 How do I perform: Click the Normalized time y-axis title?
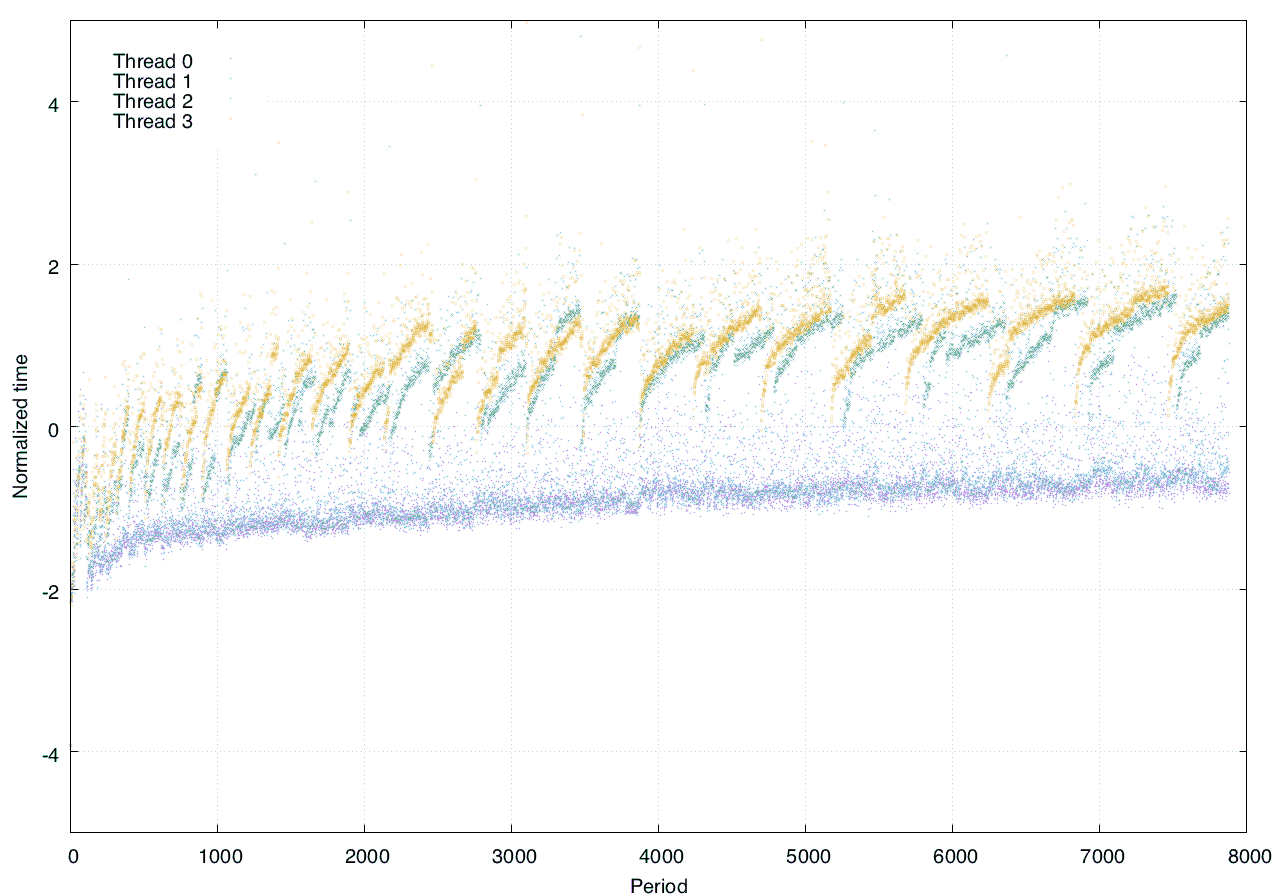pyautogui.click(x=20, y=426)
